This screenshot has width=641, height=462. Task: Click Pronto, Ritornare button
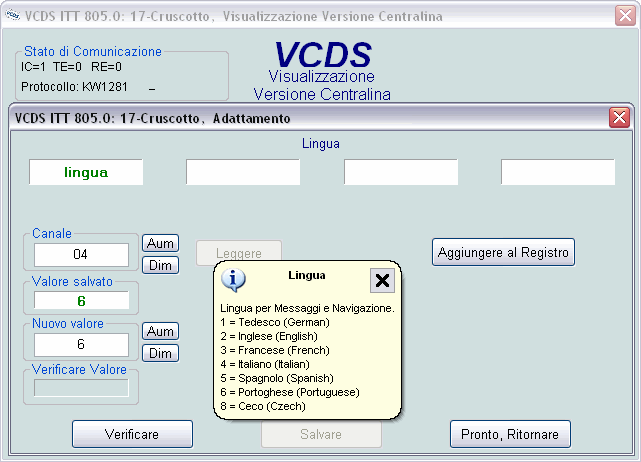coord(510,434)
